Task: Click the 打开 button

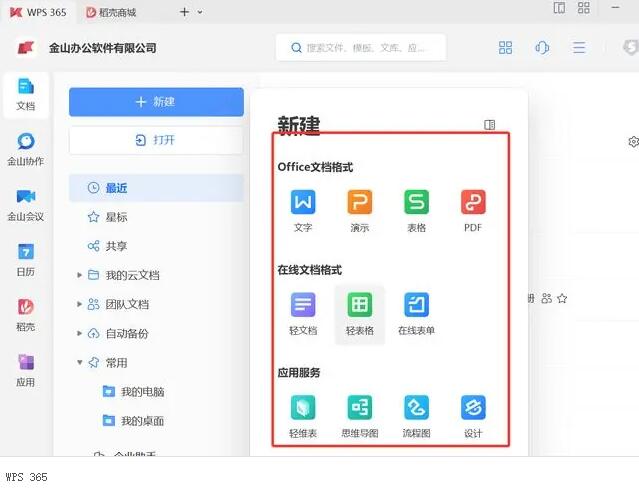Action: click(156, 140)
